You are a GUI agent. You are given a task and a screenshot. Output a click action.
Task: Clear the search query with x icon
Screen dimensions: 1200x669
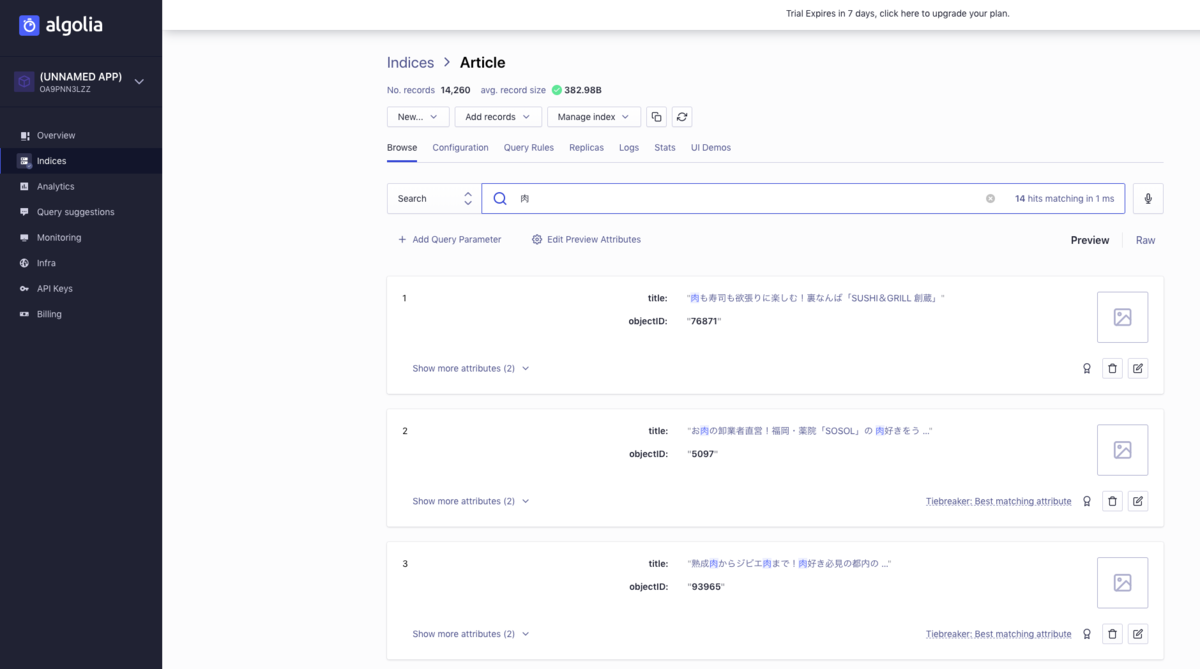click(991, 198)
